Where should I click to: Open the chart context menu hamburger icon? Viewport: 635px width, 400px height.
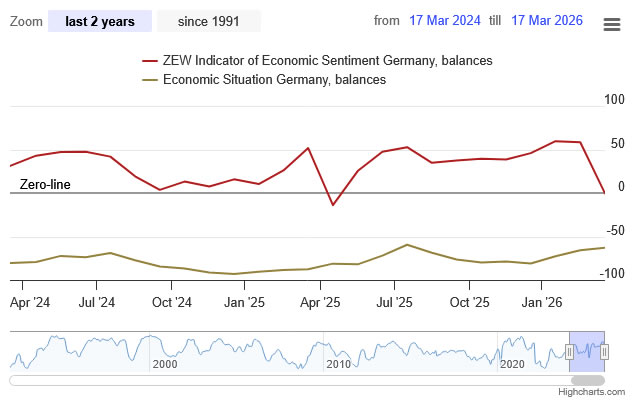point(612,25)
